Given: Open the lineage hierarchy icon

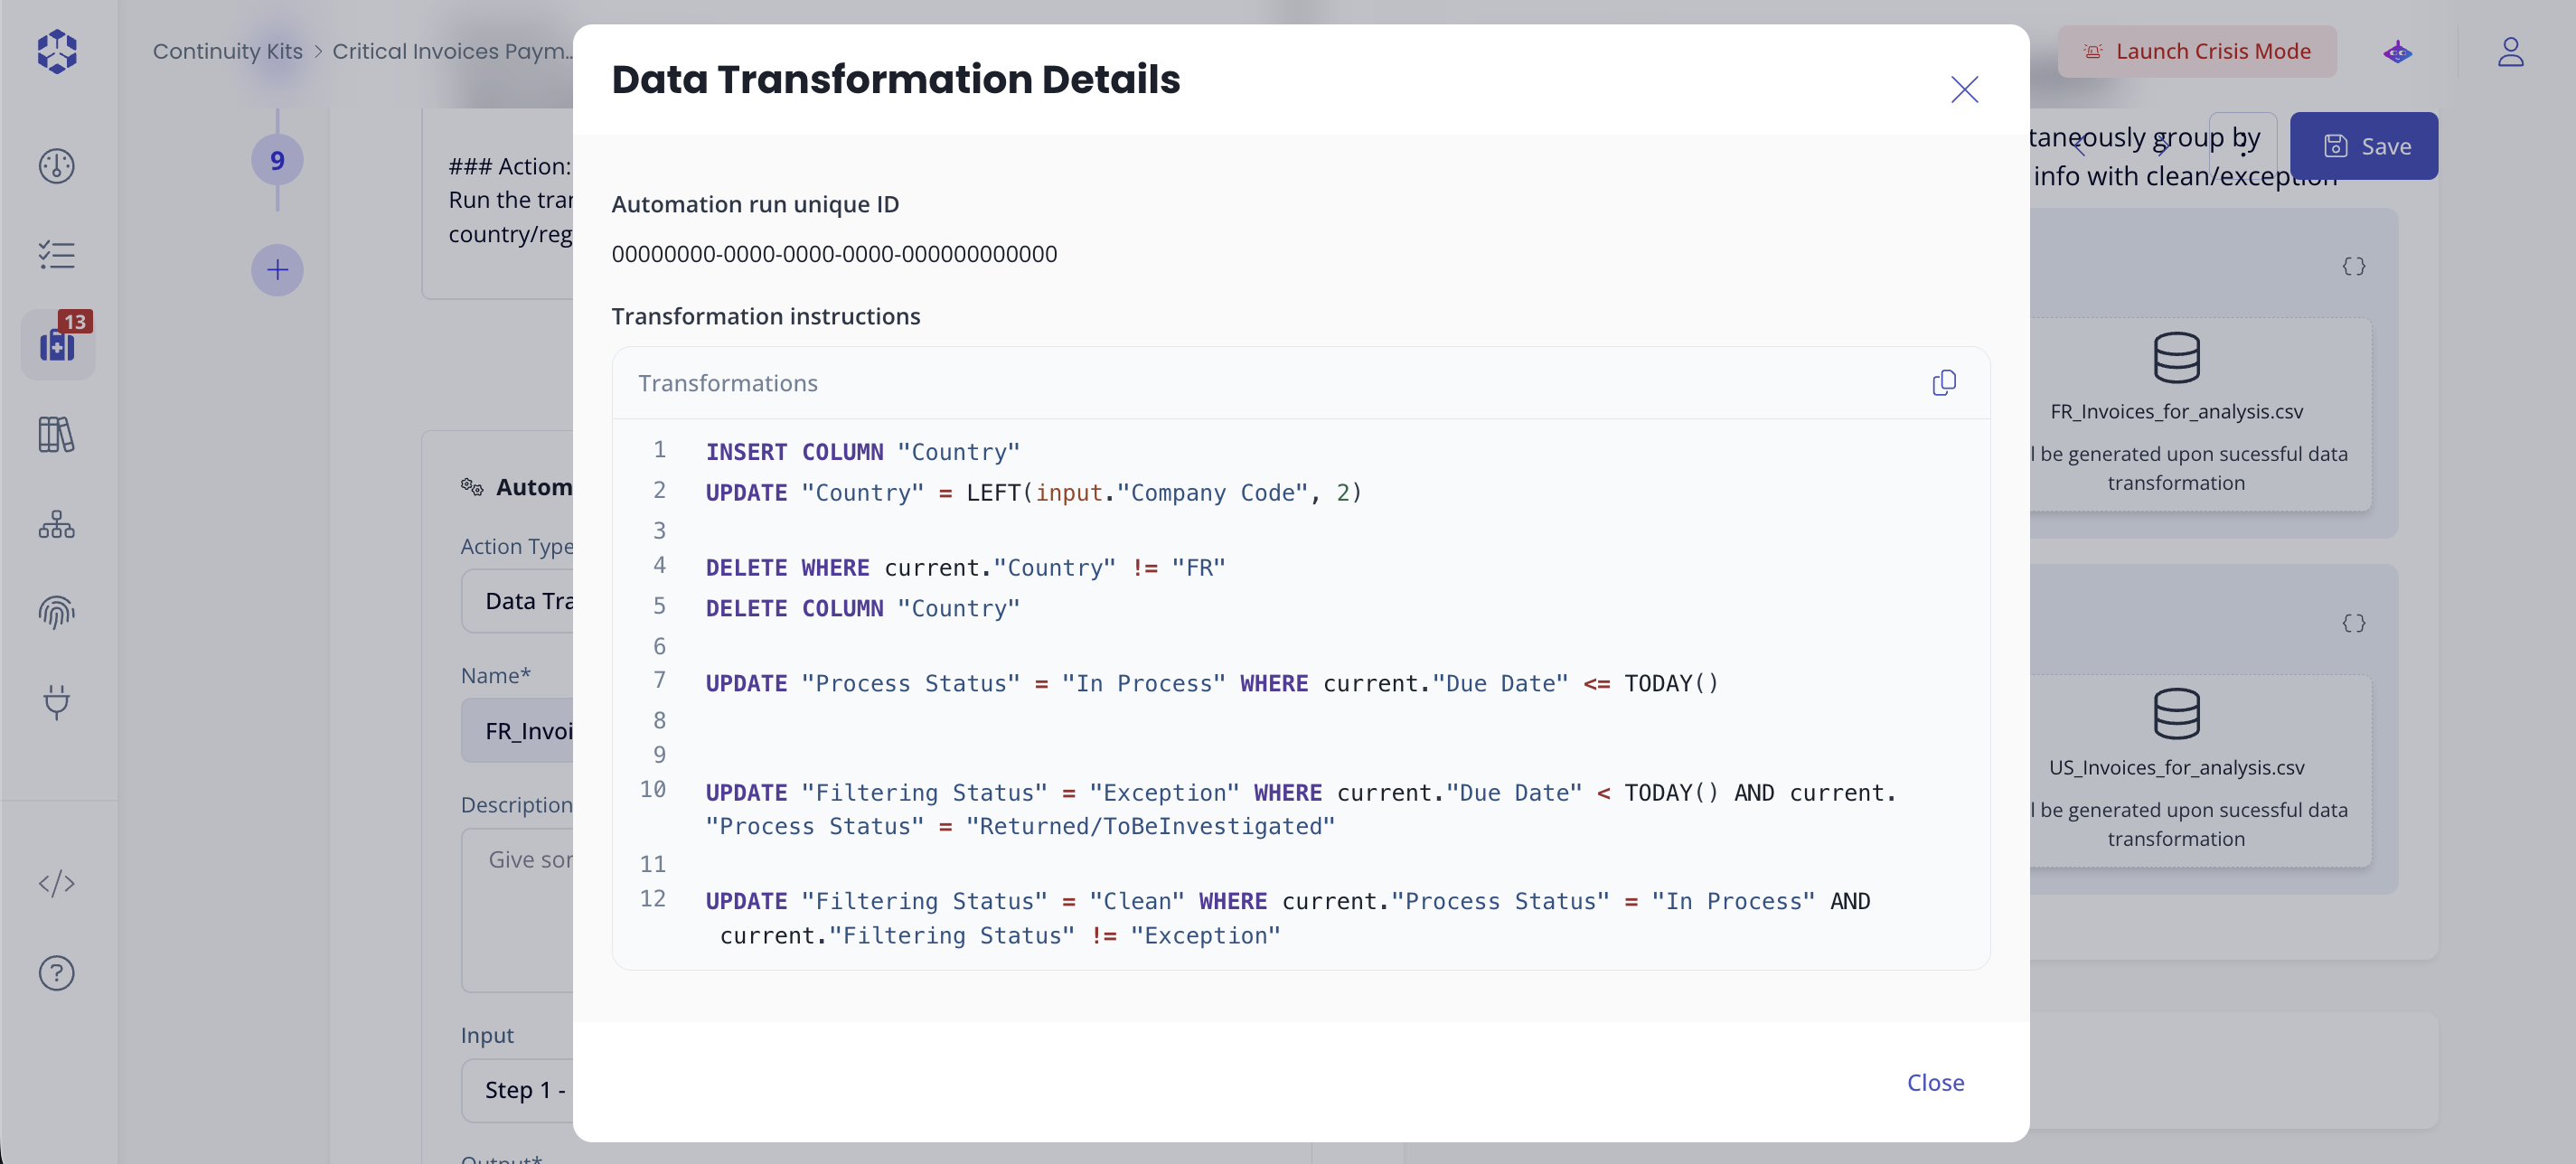Looking at the screenshot, I should click(57, 524).
